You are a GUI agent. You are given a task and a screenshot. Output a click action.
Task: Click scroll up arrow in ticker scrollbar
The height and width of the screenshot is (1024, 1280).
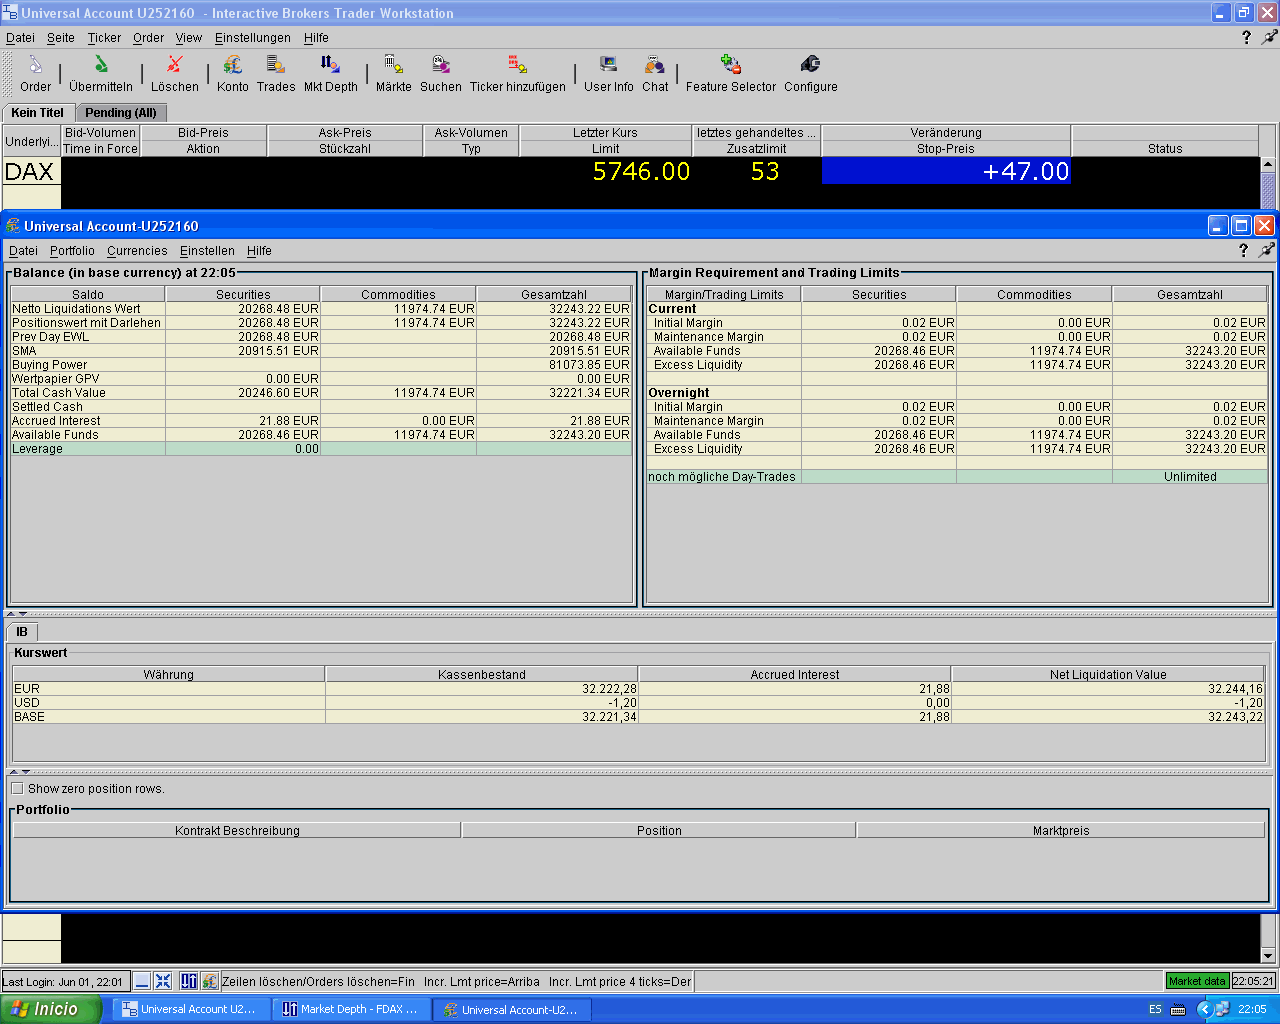point(1268,164)
